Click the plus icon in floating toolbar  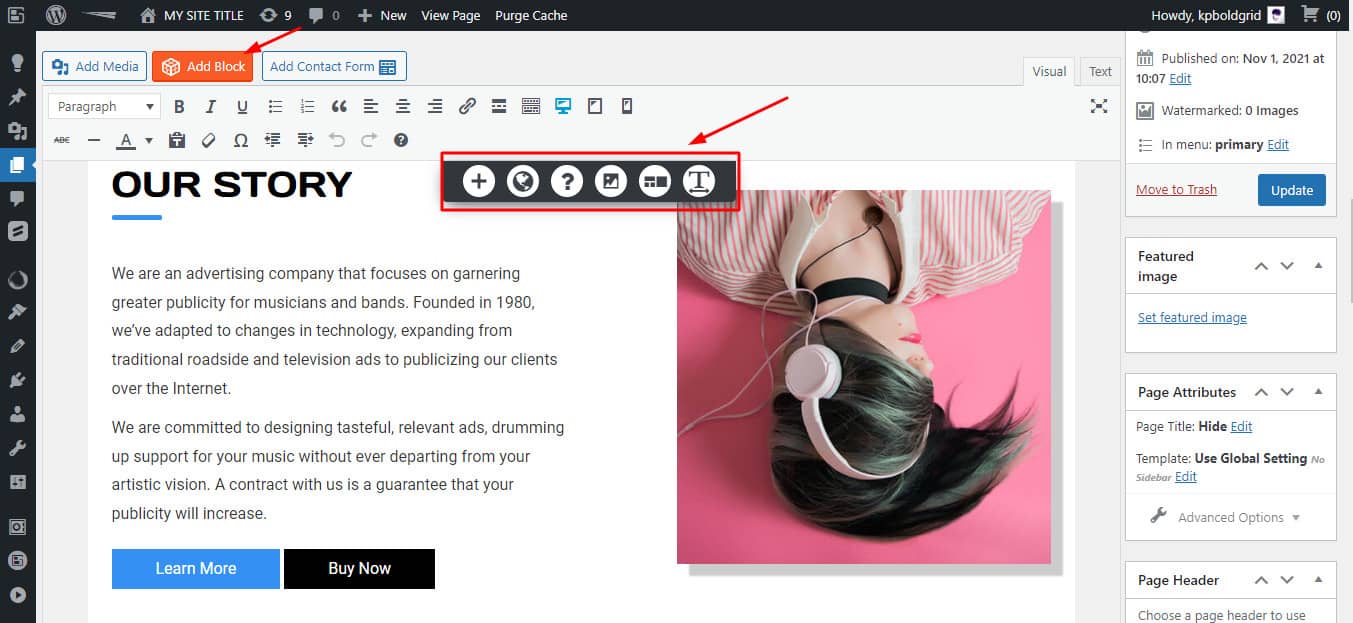point(479,181)
